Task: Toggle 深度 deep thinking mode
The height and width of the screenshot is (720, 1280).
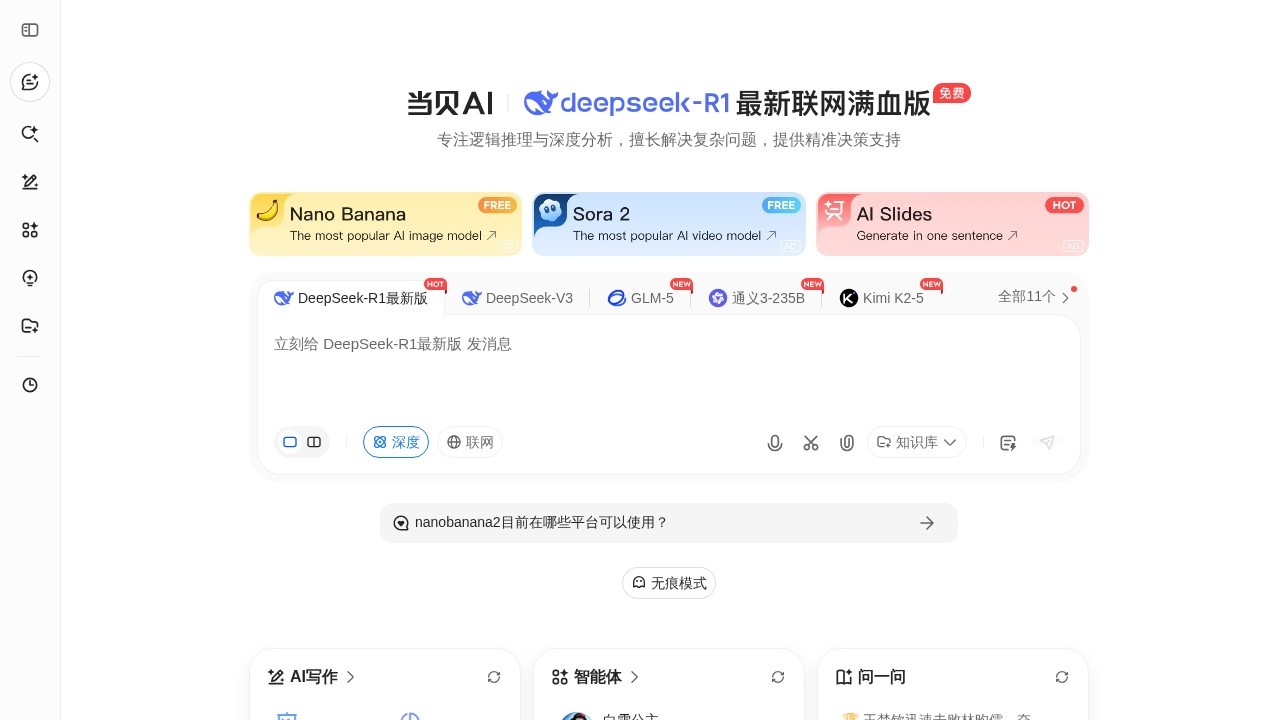Action: (x=396, y=442)
